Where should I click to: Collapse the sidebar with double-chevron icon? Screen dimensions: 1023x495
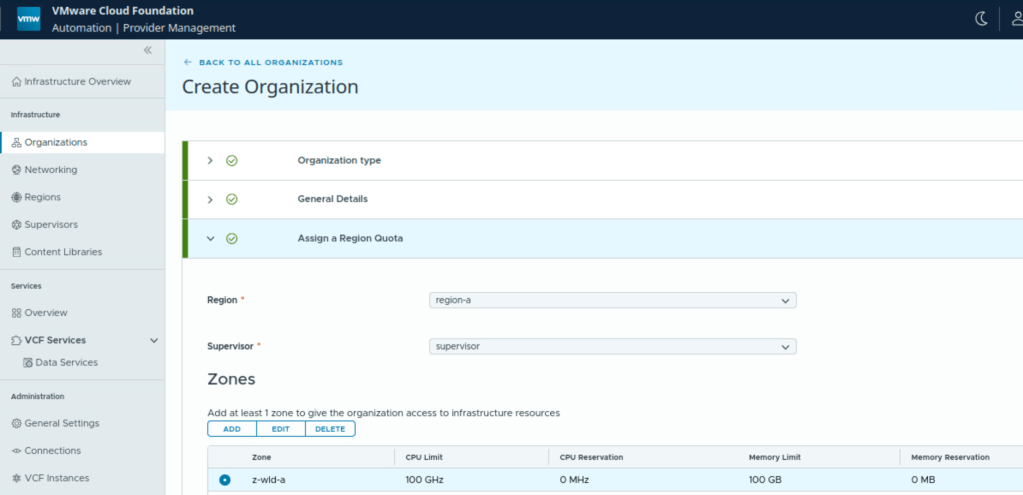(x=148, y=50)
